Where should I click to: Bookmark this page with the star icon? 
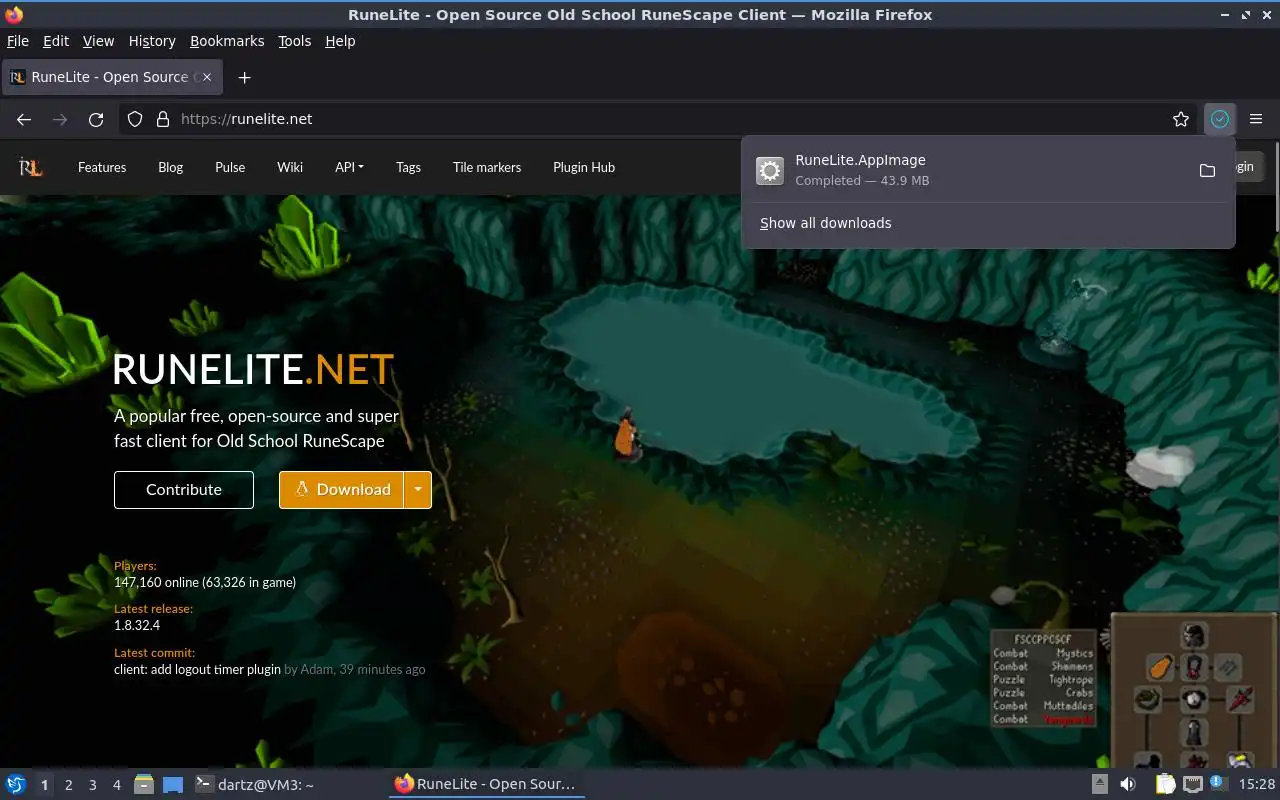point(1181,119)
